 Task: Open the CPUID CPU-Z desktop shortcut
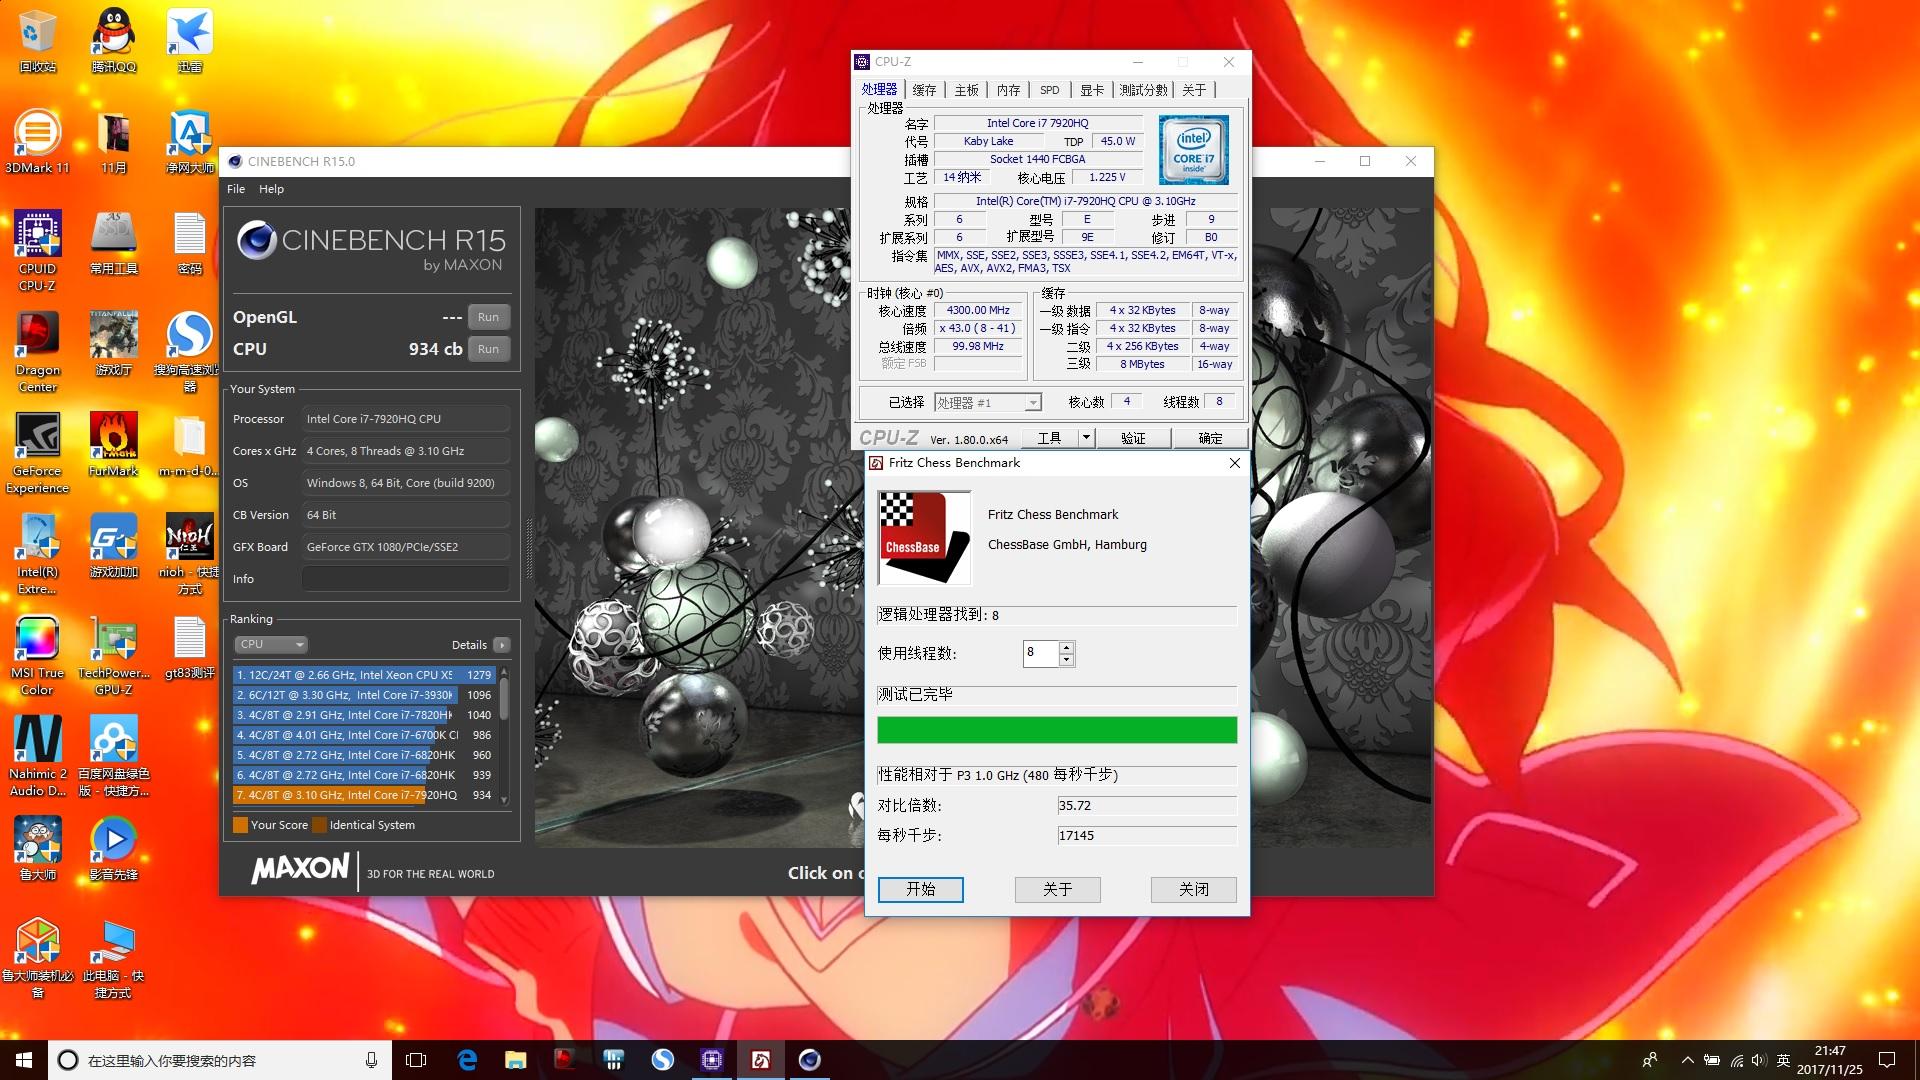(37, 251)
